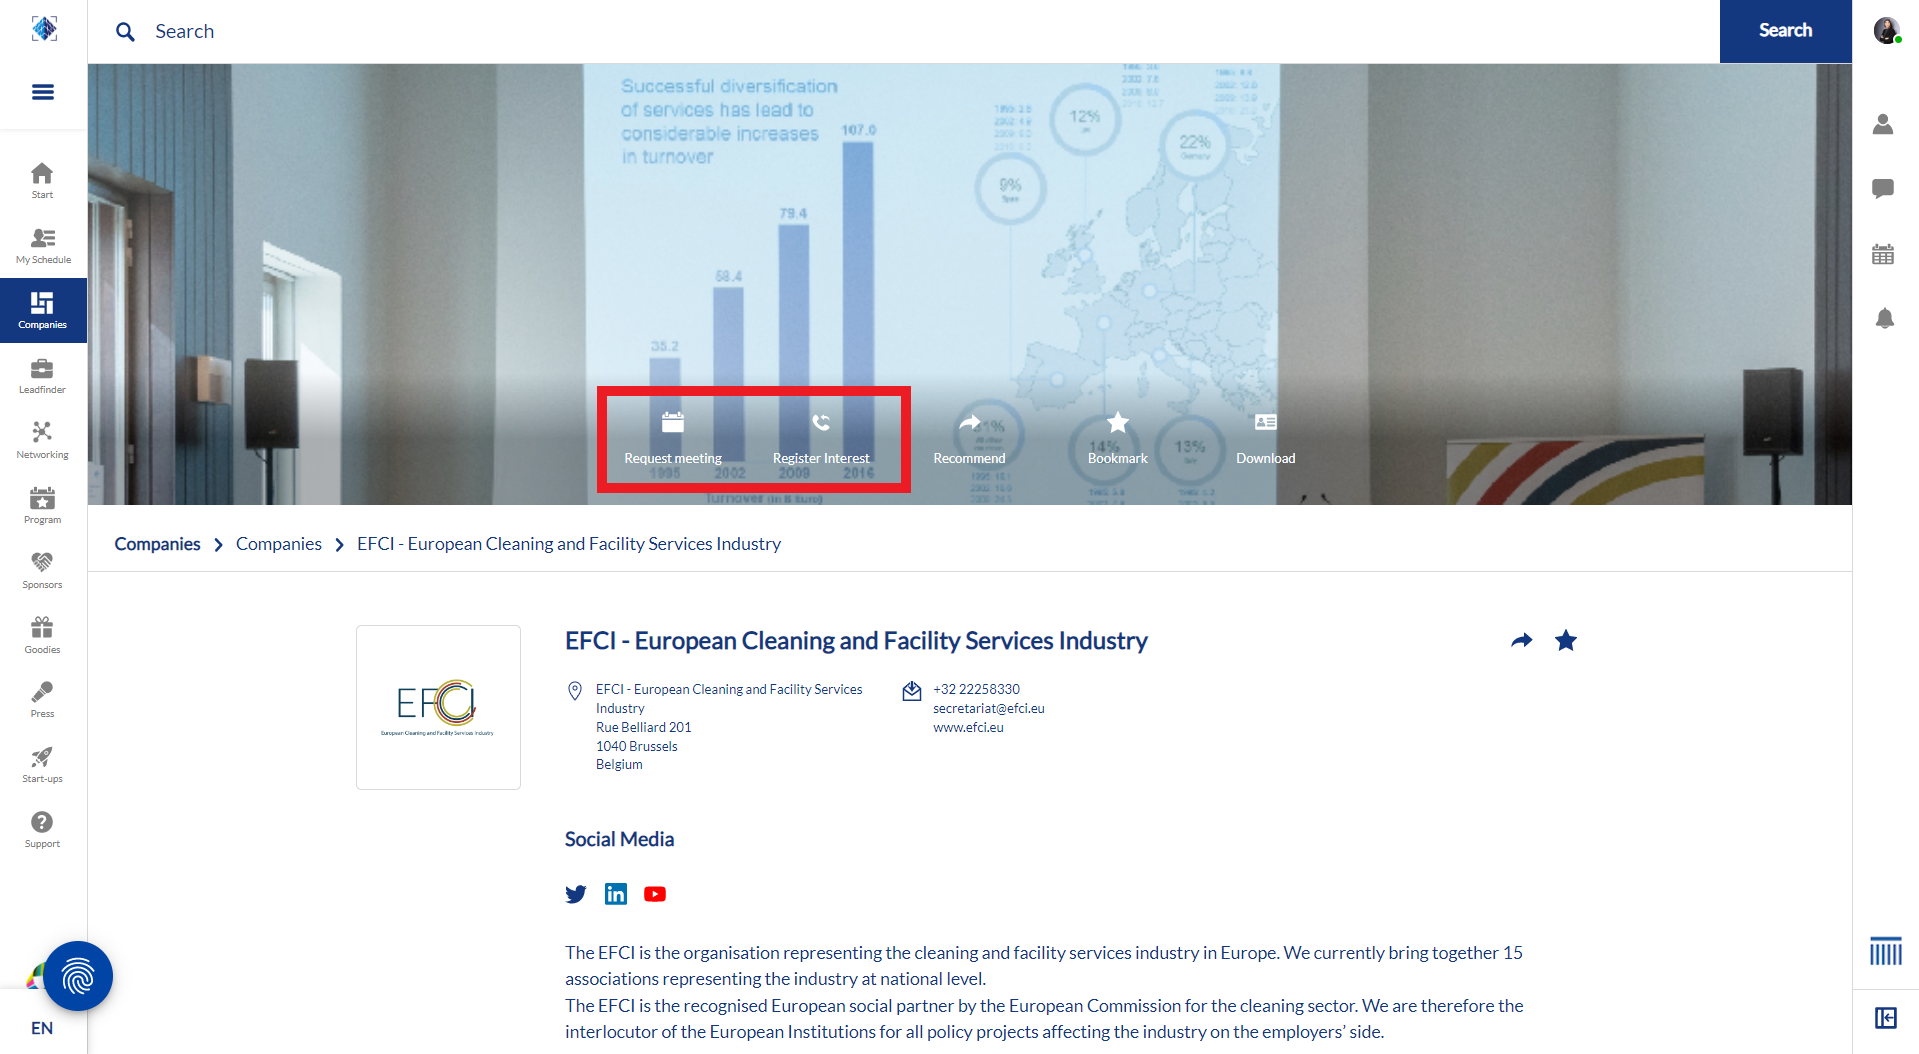Open Sponsors in the sidebar

pos(42,571)
